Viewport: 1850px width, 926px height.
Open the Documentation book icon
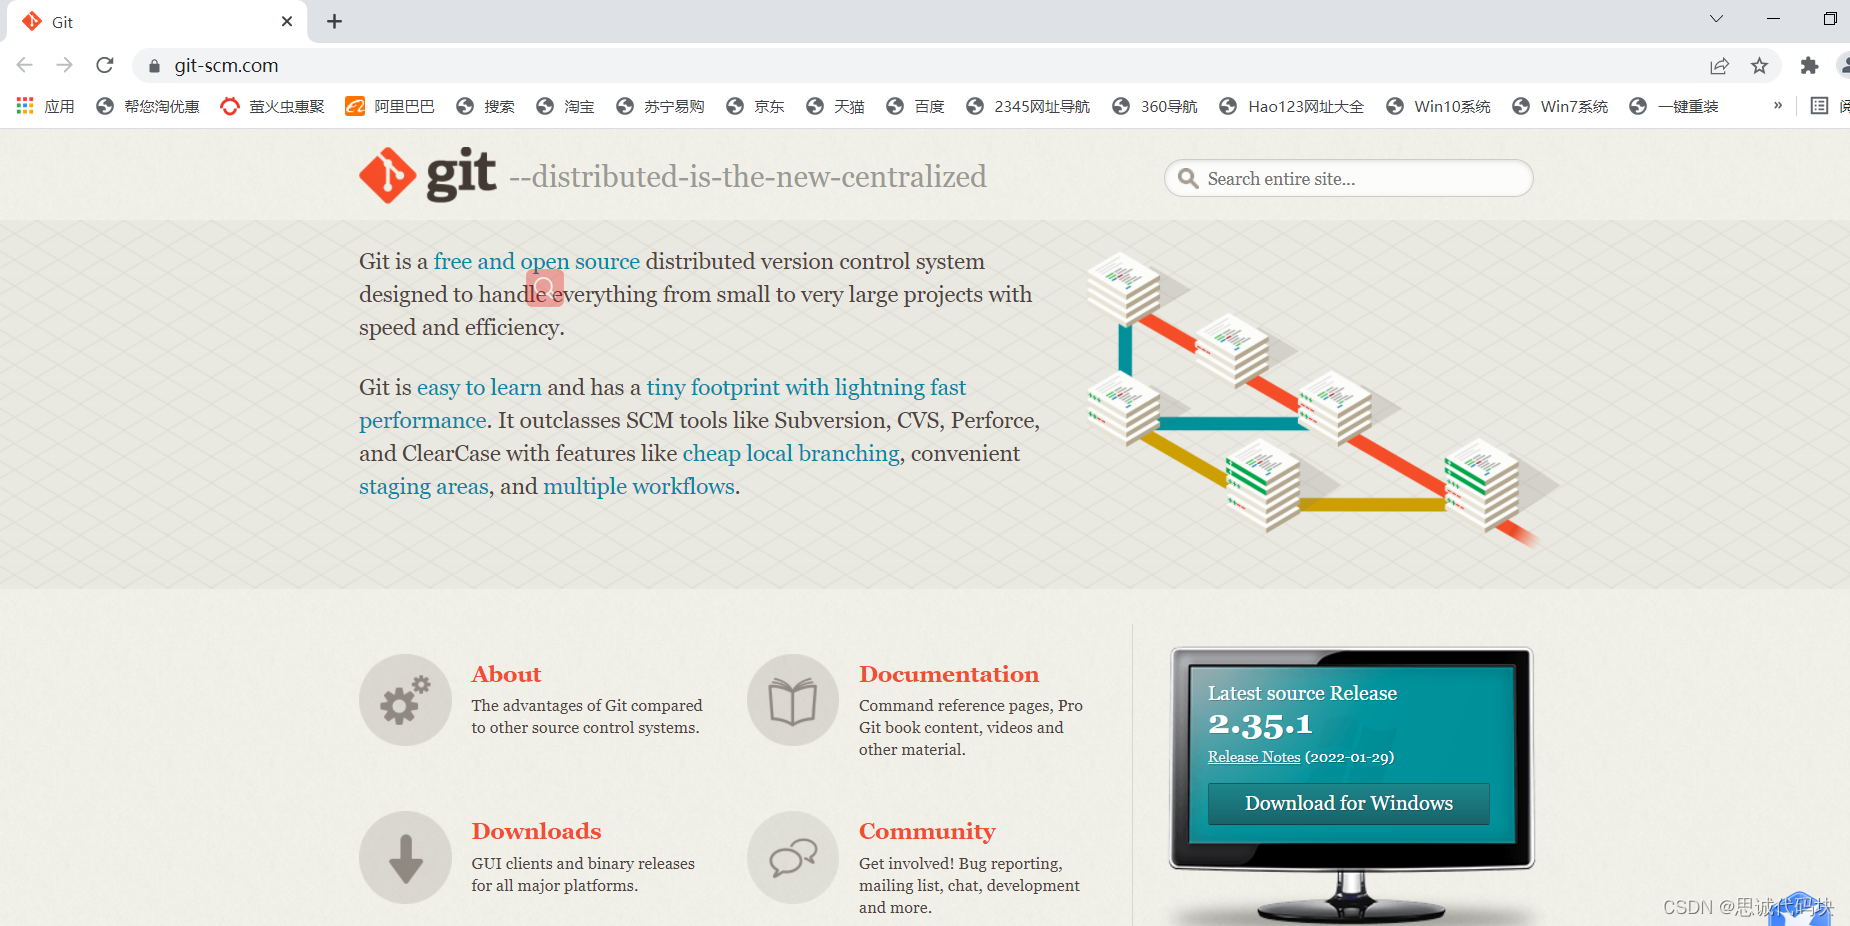(793, 700)
